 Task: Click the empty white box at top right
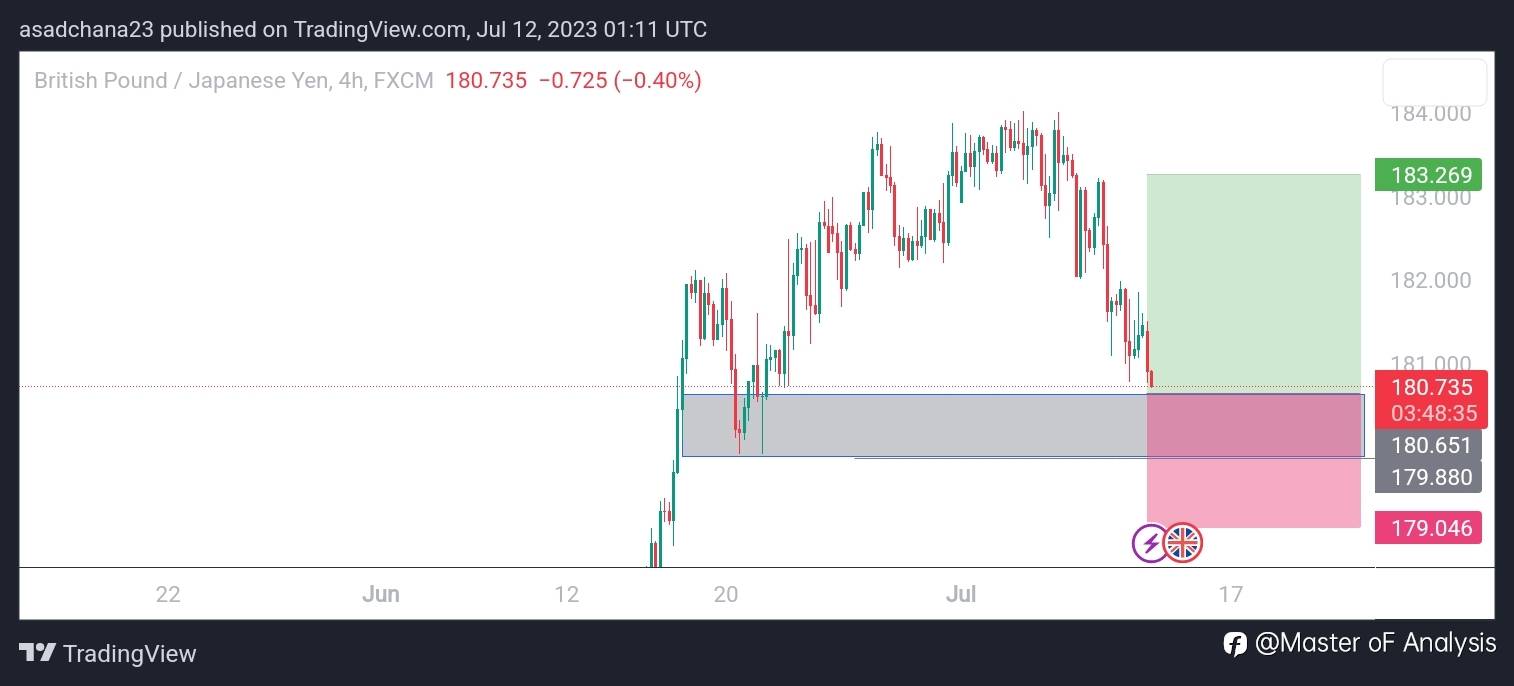point(1434,83)
